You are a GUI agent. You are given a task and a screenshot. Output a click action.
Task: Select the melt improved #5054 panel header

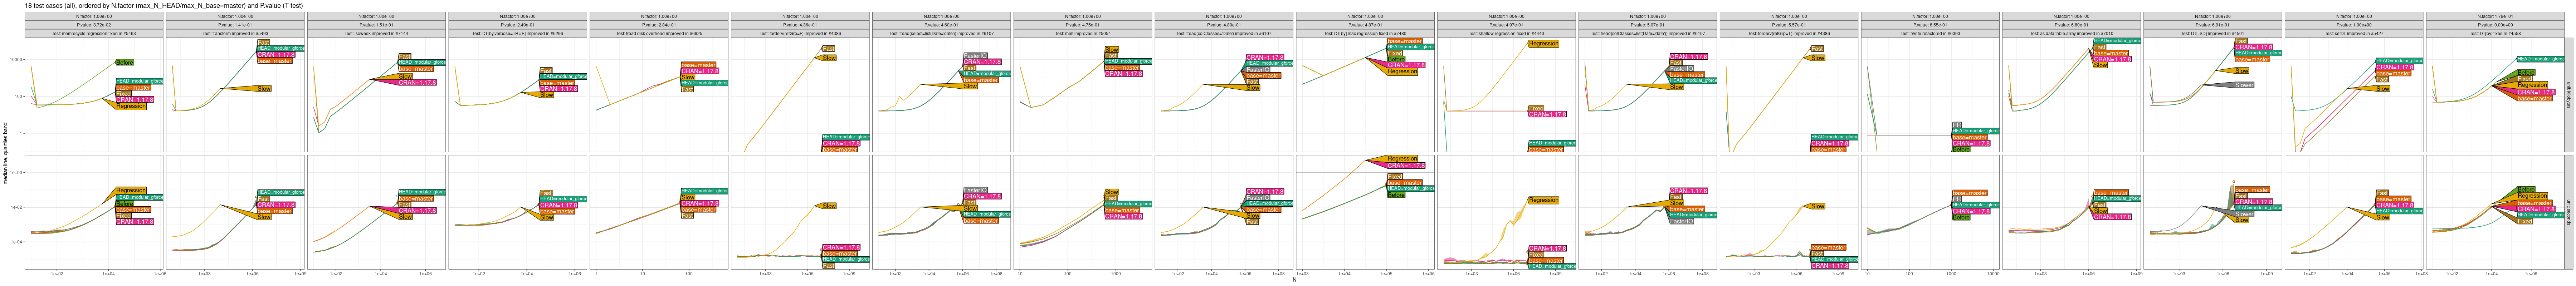point(1083,33)
